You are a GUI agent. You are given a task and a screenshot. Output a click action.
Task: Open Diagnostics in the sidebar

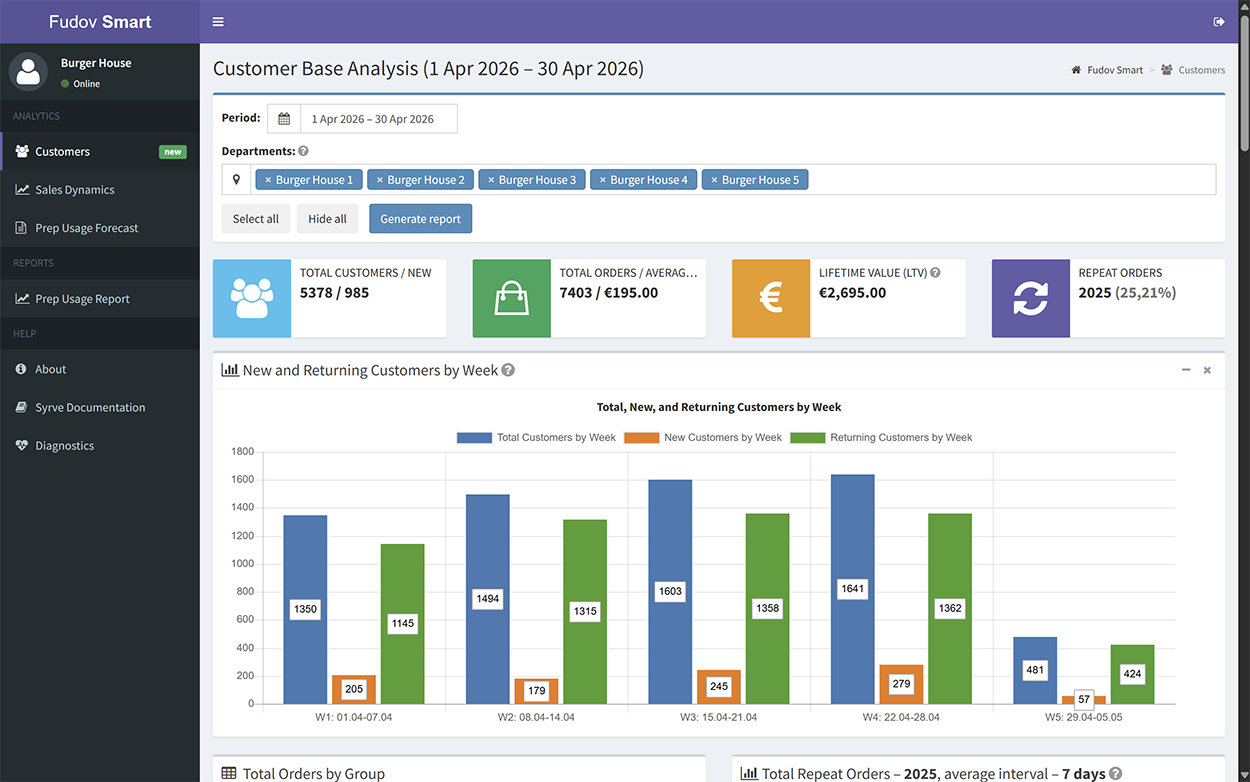pyautogui.click(x=100, y=446)
